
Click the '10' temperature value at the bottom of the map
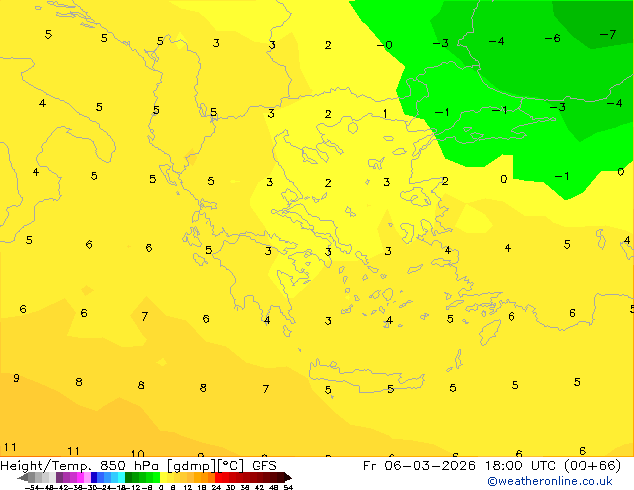click(137, 454)
